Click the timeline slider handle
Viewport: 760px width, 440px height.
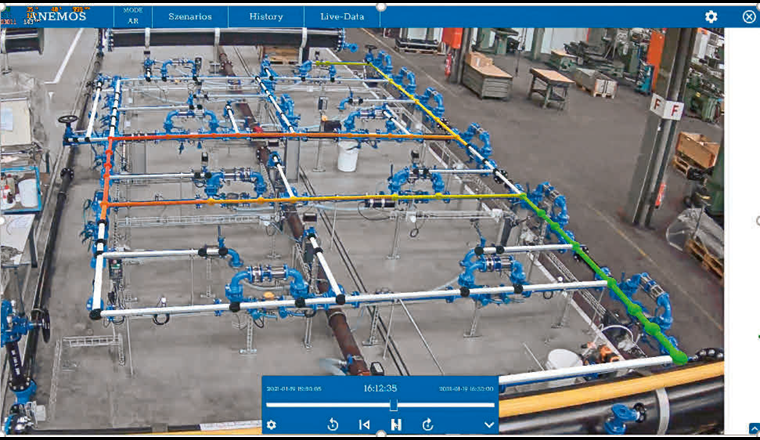coord(393,405)
